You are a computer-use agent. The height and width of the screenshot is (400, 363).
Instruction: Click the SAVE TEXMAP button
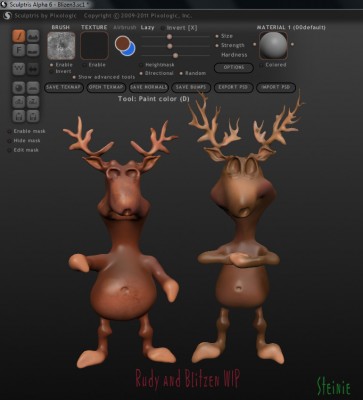click(x=64, y=87)
